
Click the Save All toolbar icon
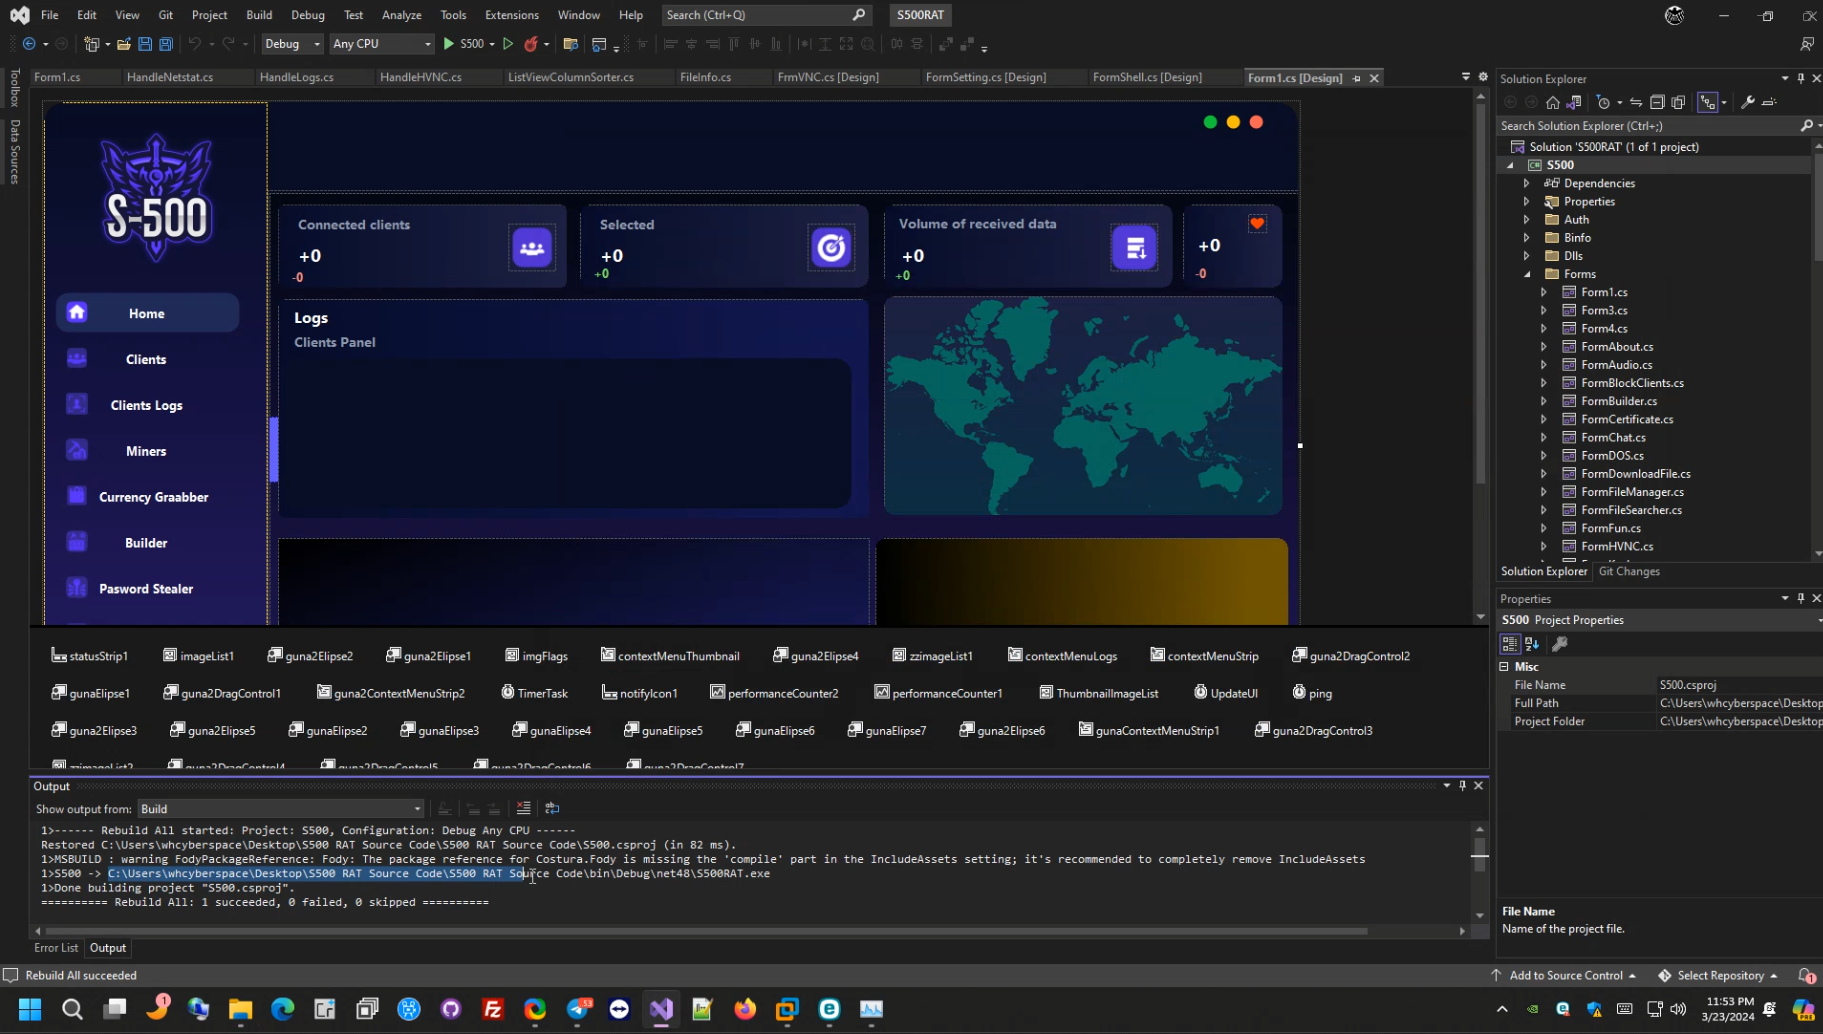coord(166,44)
